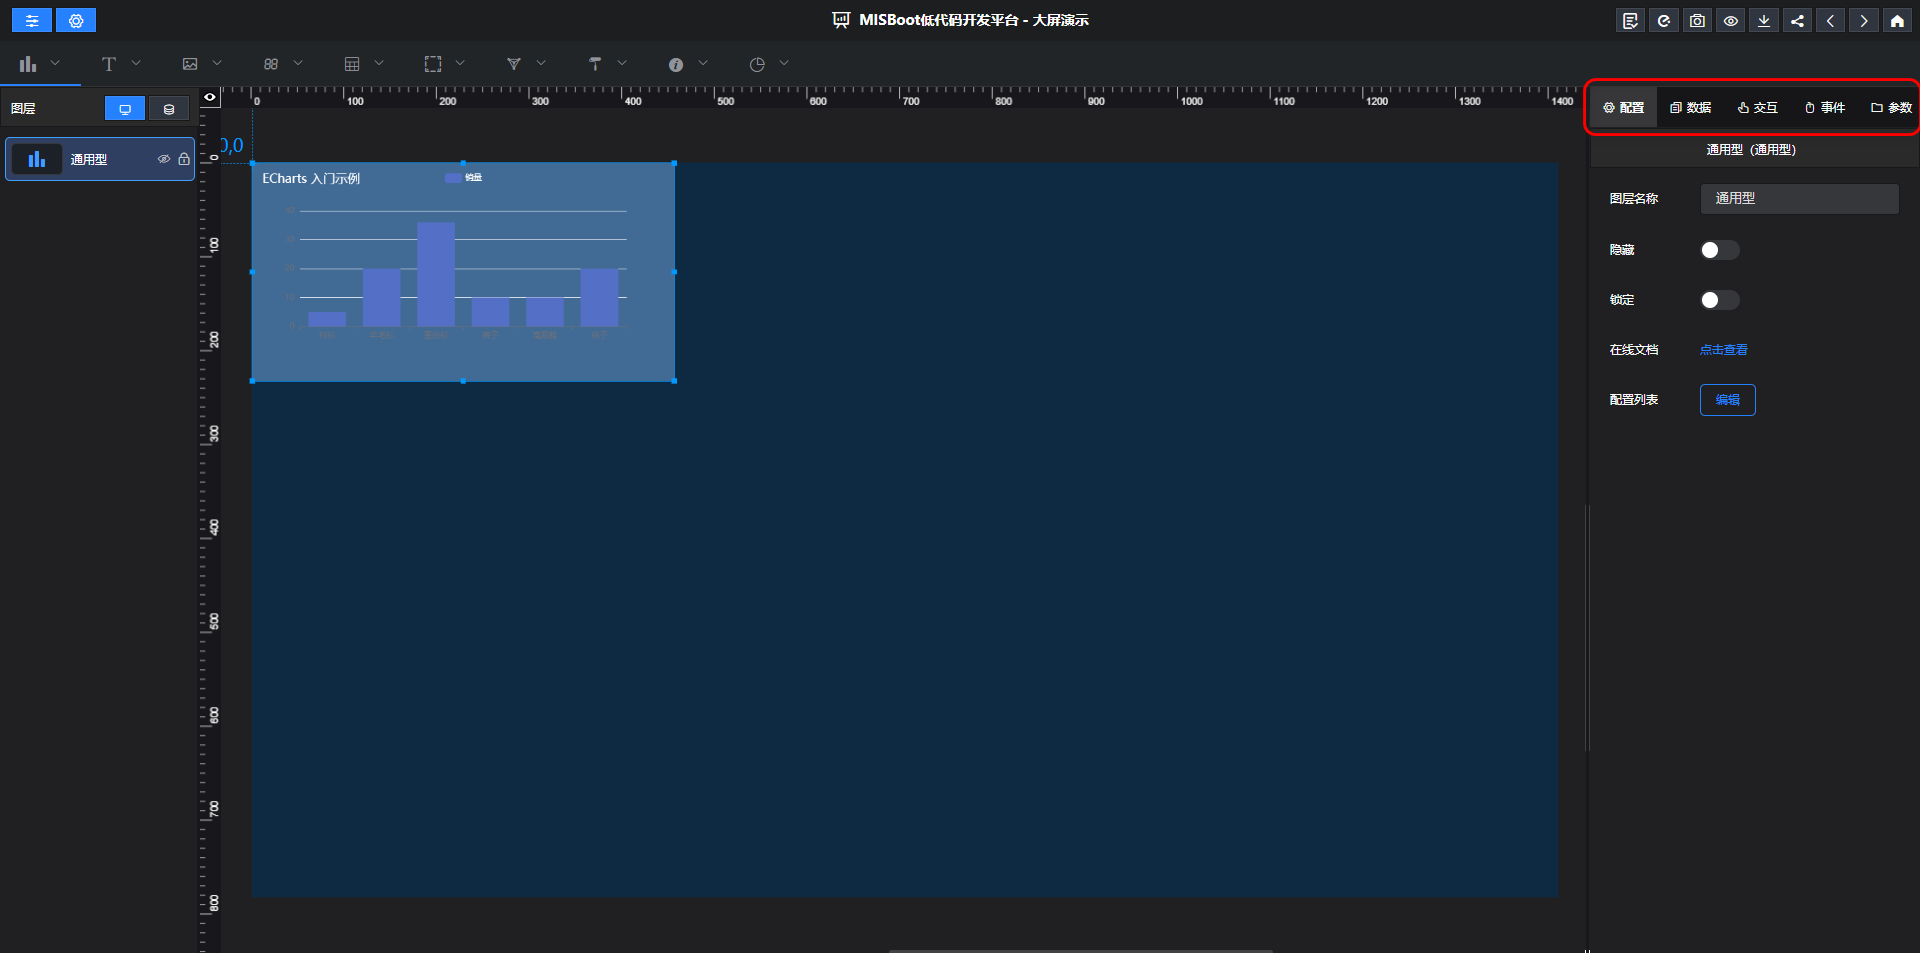Click the 通用型 (通用型) panel header
Image resolution: width=1920 pixels, height=953 pixels.
[1751, 150]
